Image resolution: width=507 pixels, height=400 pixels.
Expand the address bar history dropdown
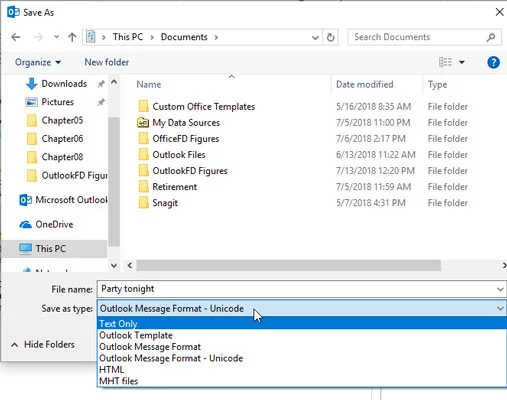[x=315, y=37]
